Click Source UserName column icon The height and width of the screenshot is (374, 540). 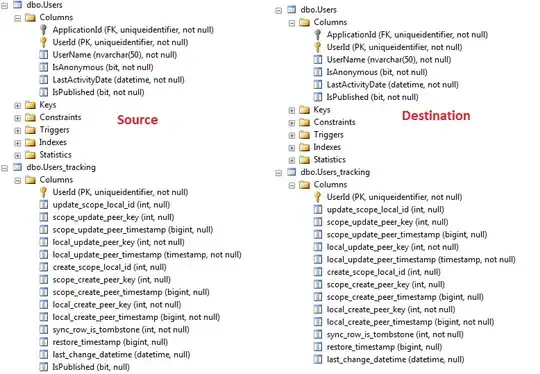click(43, 55)
